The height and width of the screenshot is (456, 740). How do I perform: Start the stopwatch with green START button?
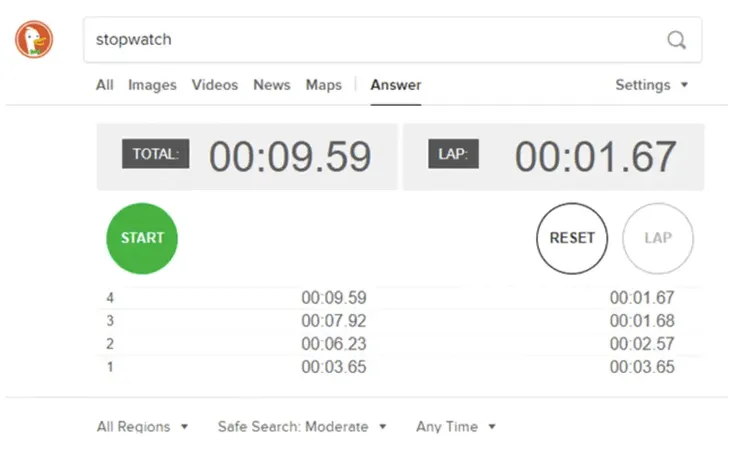click(x=142, y=238)
